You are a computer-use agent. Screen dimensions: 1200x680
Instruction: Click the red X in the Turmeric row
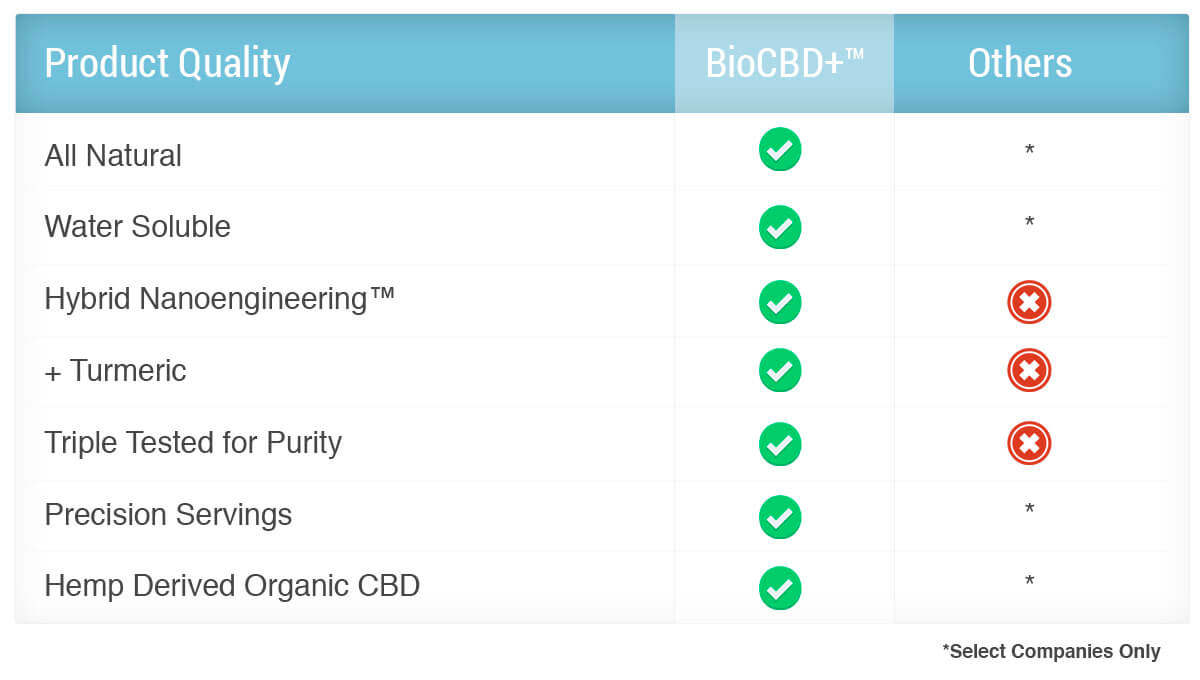pos(1029,371)
